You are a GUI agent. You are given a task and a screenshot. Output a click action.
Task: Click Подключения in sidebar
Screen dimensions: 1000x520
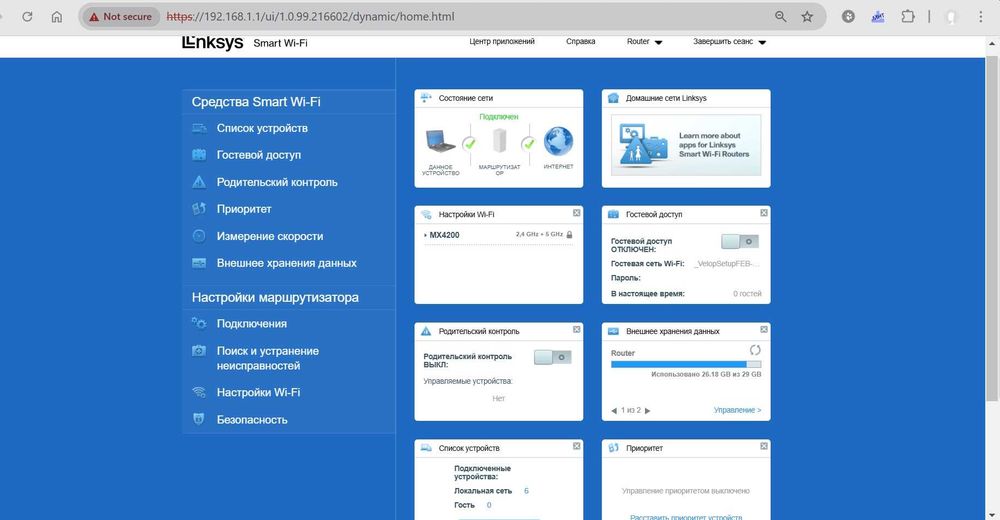point(251,324)
